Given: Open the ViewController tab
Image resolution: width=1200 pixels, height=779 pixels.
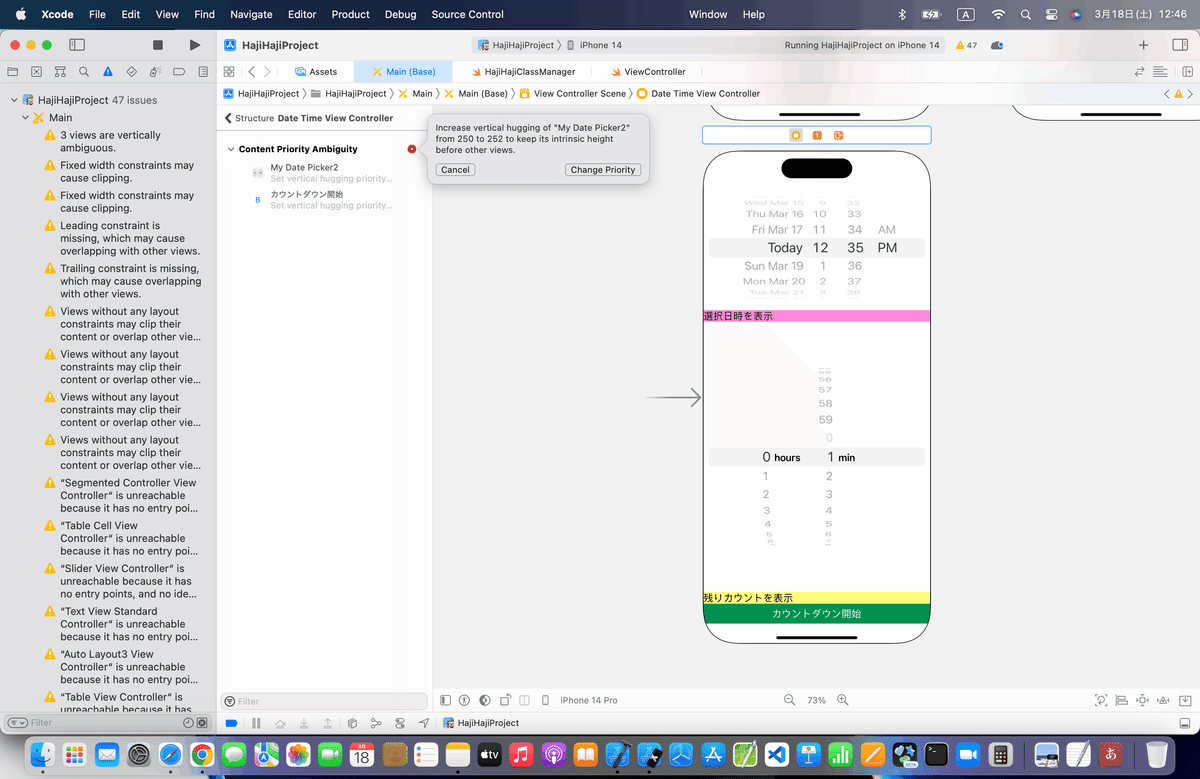Looking at the screenshot, I should pyautogui.click(x=647, y=72).
